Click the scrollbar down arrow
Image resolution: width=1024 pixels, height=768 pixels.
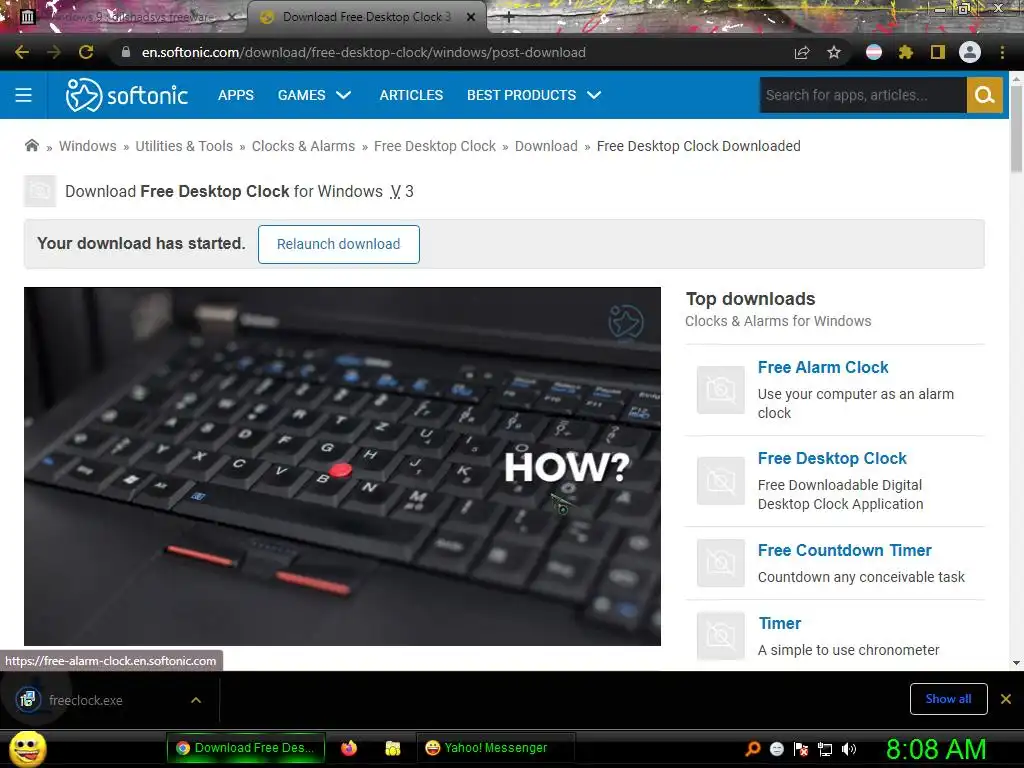pyautogui.click(x=1016, y=663)
